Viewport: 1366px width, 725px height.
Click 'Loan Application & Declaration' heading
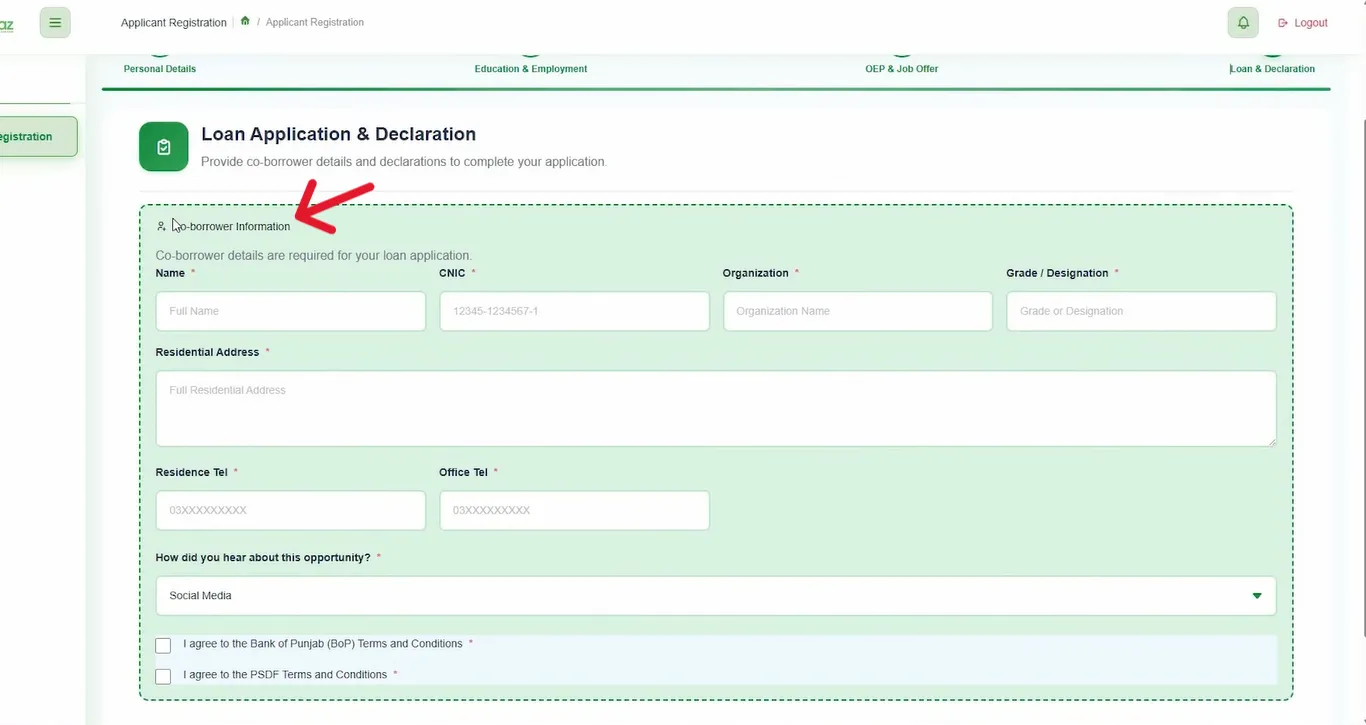(x=338, y=134)
